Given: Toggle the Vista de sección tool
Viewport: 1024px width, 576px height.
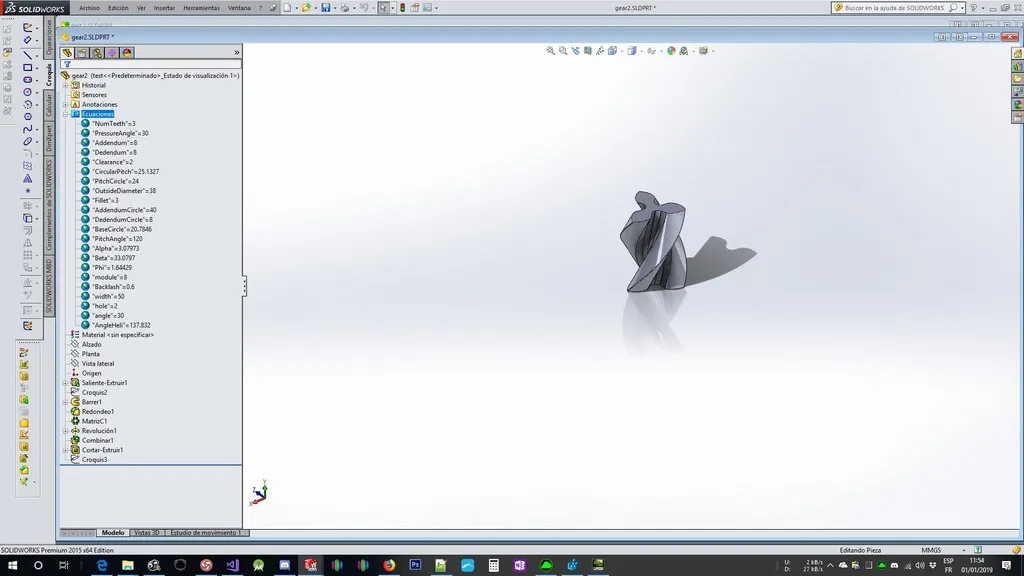Looking at the screenshot, I should (x=589, y=51).
